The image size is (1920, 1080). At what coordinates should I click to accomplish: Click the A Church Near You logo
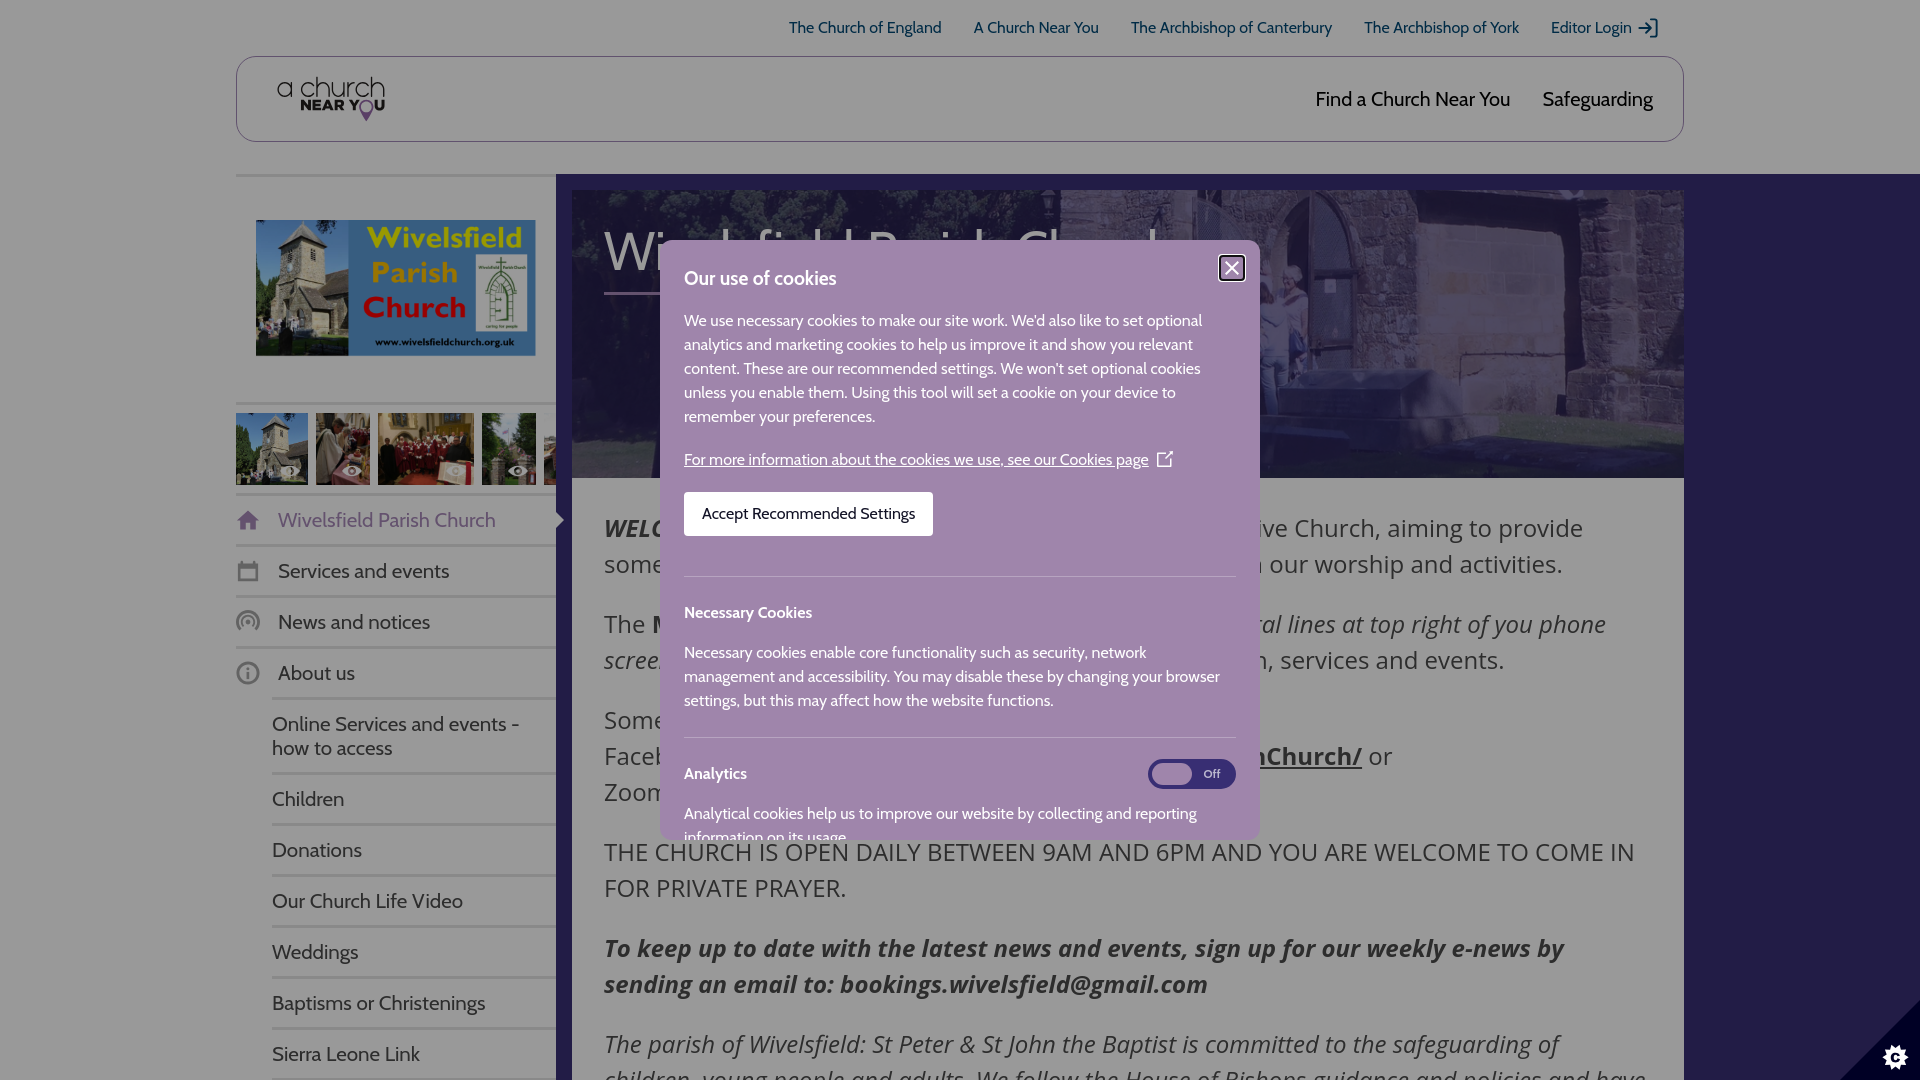(x=331, y=99)
